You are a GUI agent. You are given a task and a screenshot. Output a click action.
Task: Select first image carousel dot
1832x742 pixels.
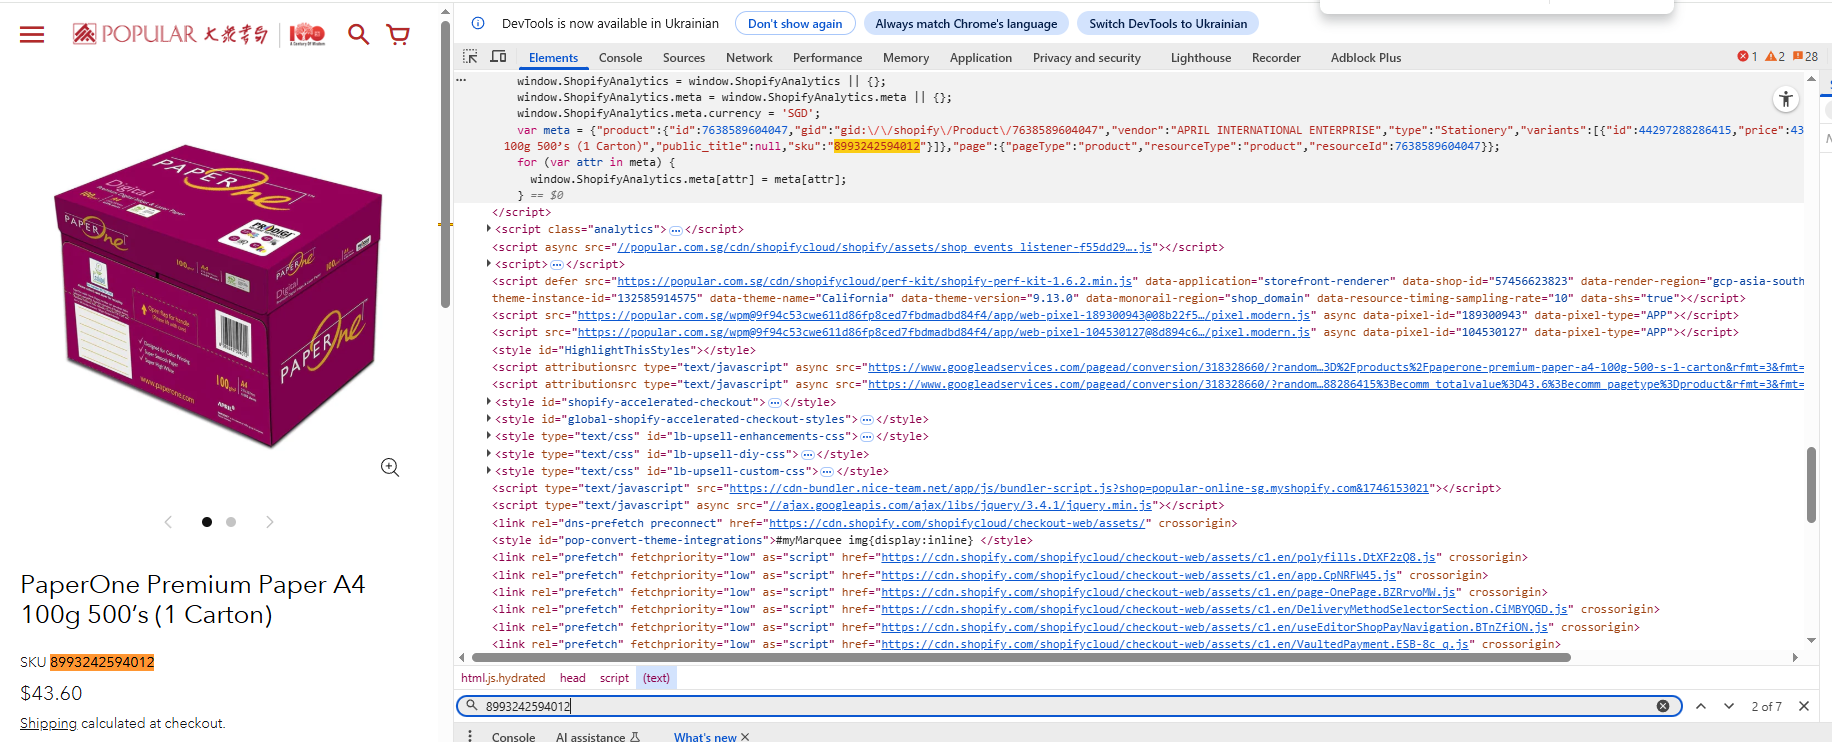point(207,522)
